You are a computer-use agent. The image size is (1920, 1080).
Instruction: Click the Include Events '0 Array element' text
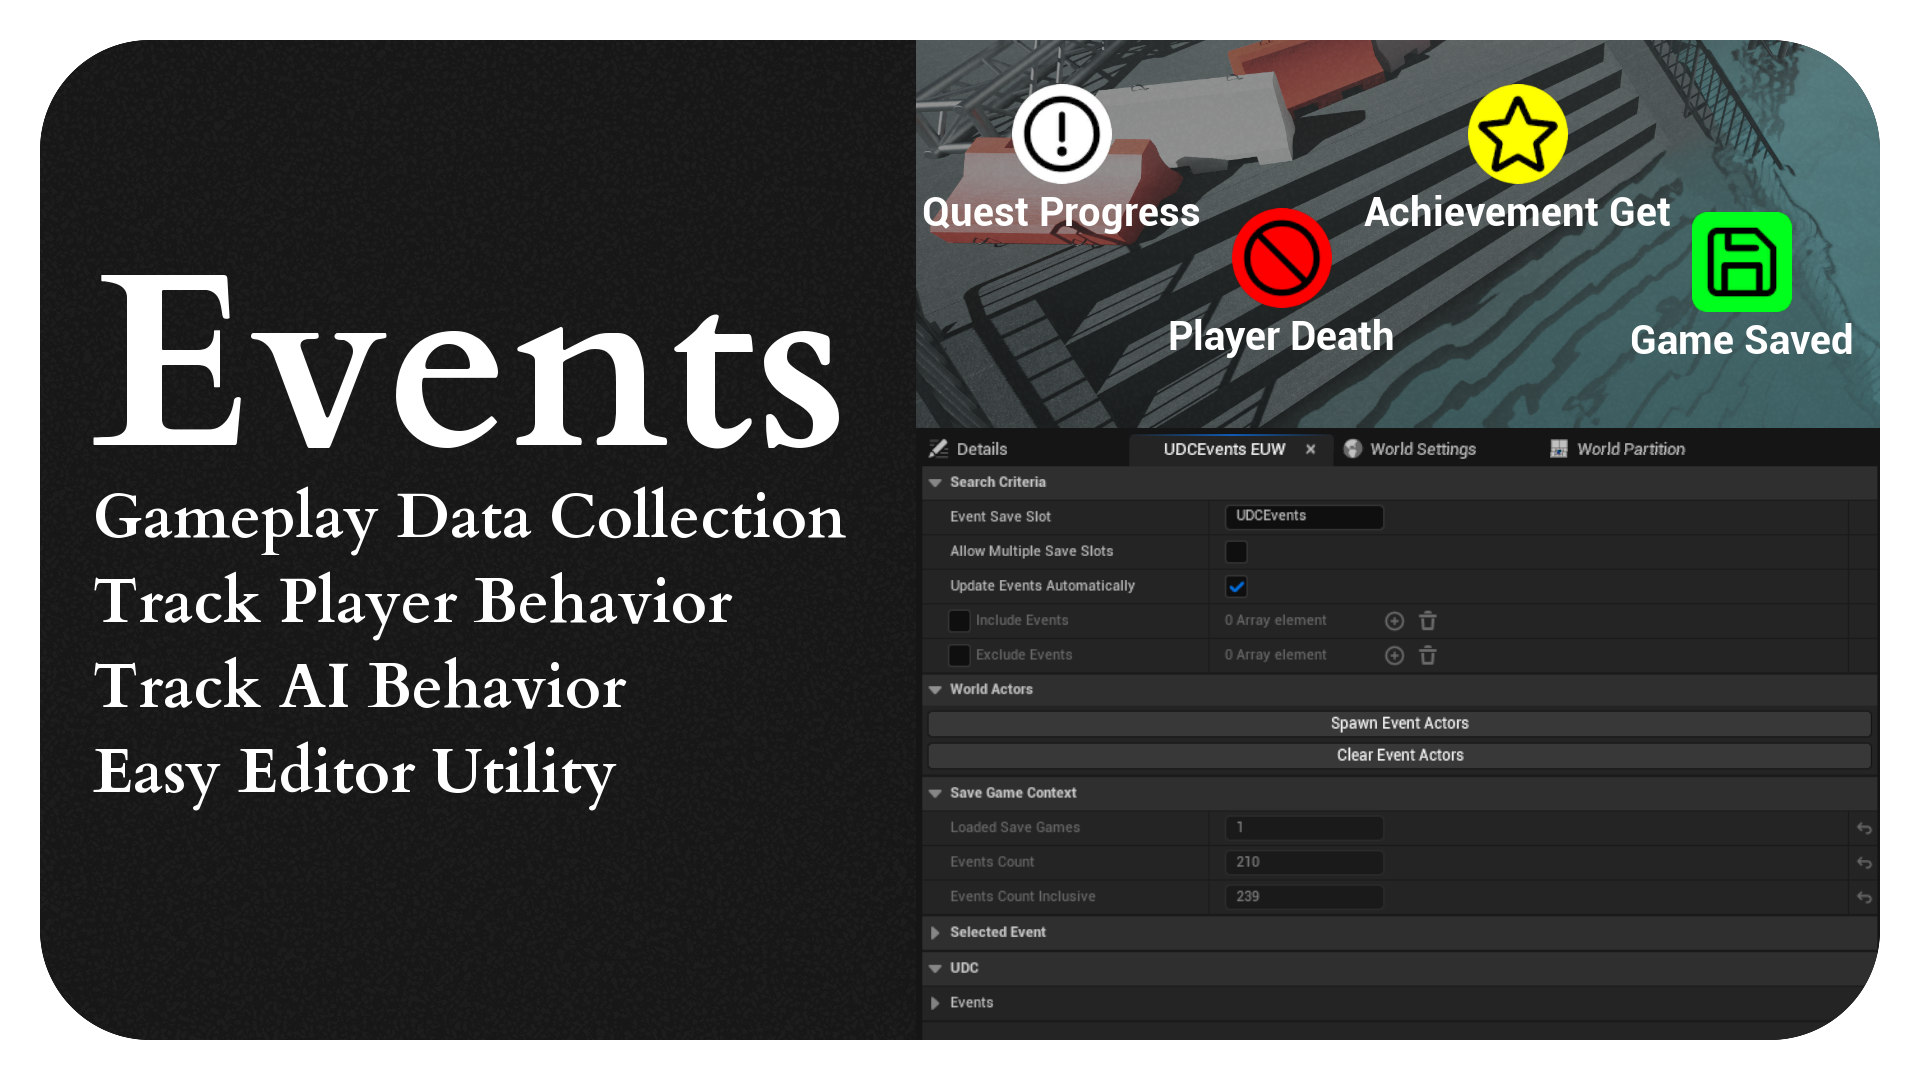1275,621
